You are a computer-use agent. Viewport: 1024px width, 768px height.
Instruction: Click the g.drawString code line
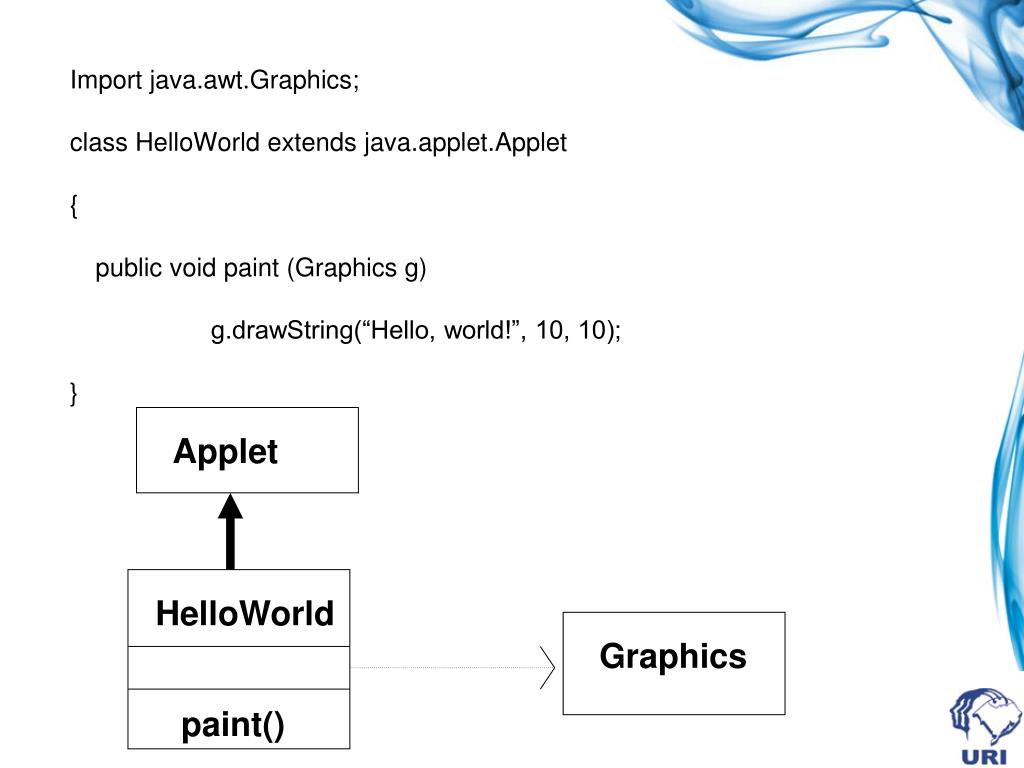click(x=415, y=330)
